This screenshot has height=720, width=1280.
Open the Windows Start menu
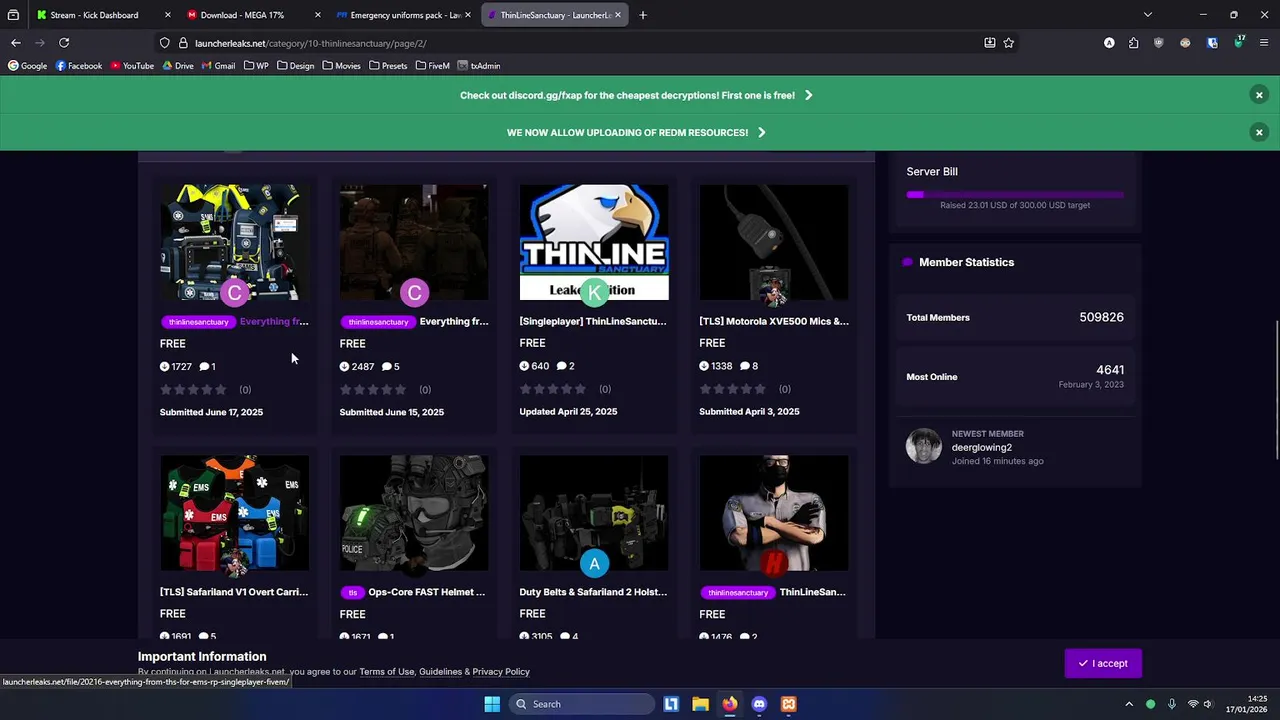(492, 704)
